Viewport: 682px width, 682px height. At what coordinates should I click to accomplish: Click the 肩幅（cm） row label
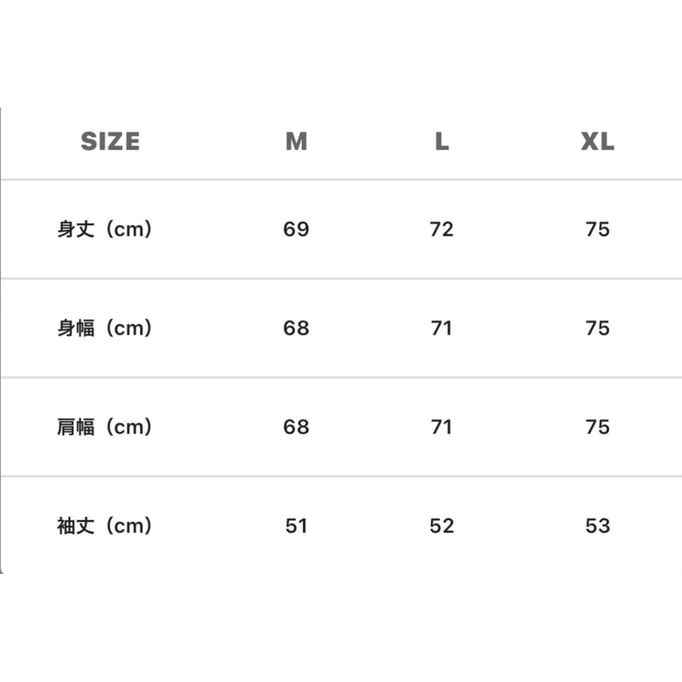104,427
